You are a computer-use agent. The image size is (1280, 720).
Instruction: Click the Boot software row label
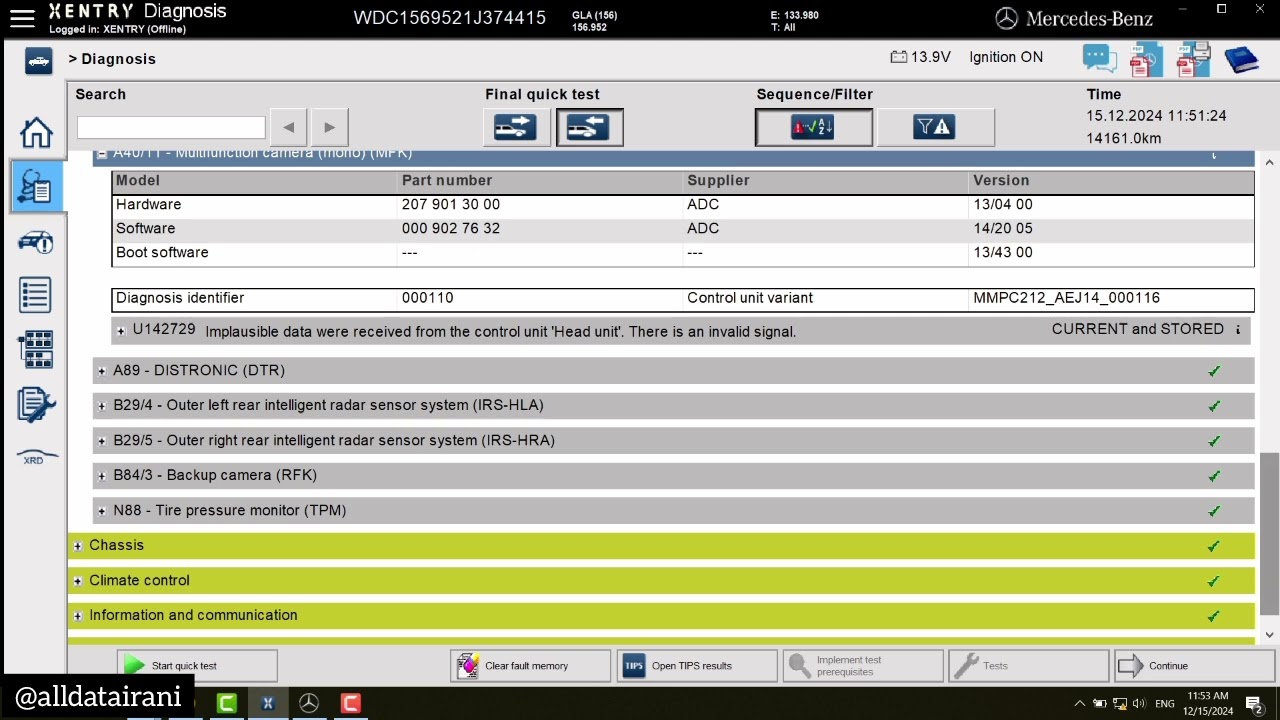[162, 253]
